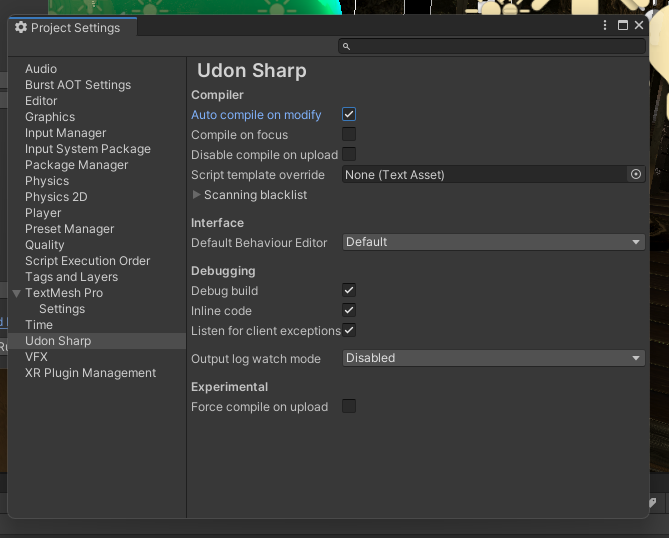Click the Force compile on upload label
The height and width of the screenshot is (538, 669).
tap(259, 407)
